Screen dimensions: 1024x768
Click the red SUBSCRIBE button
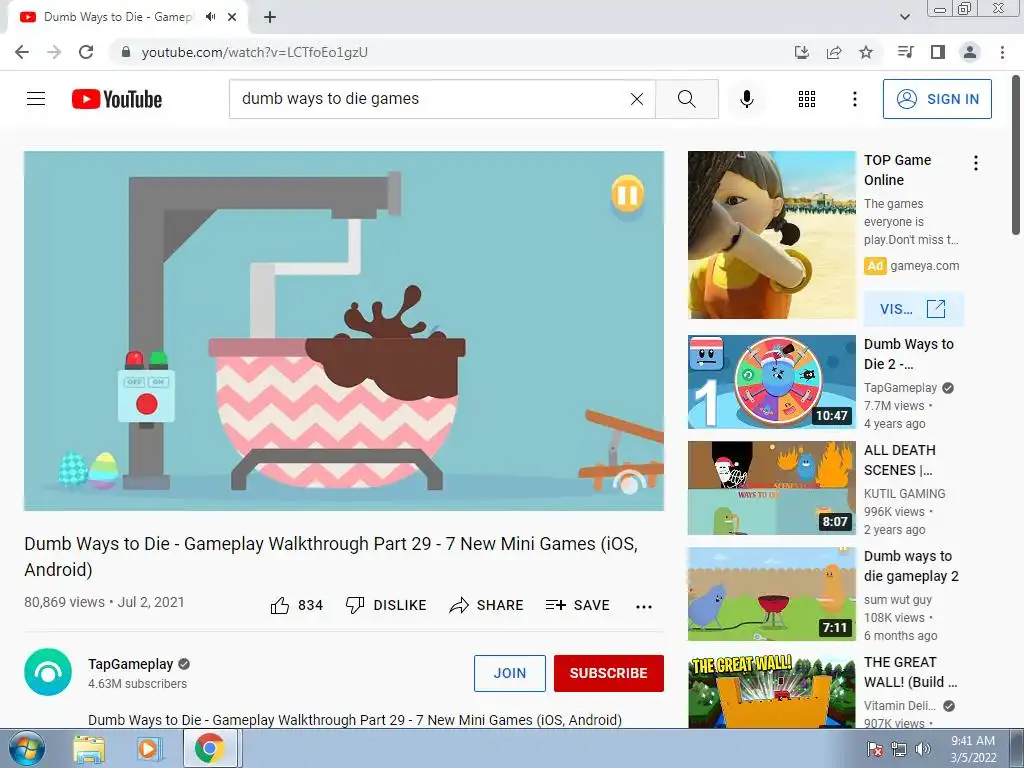click(x=609, y=673)
